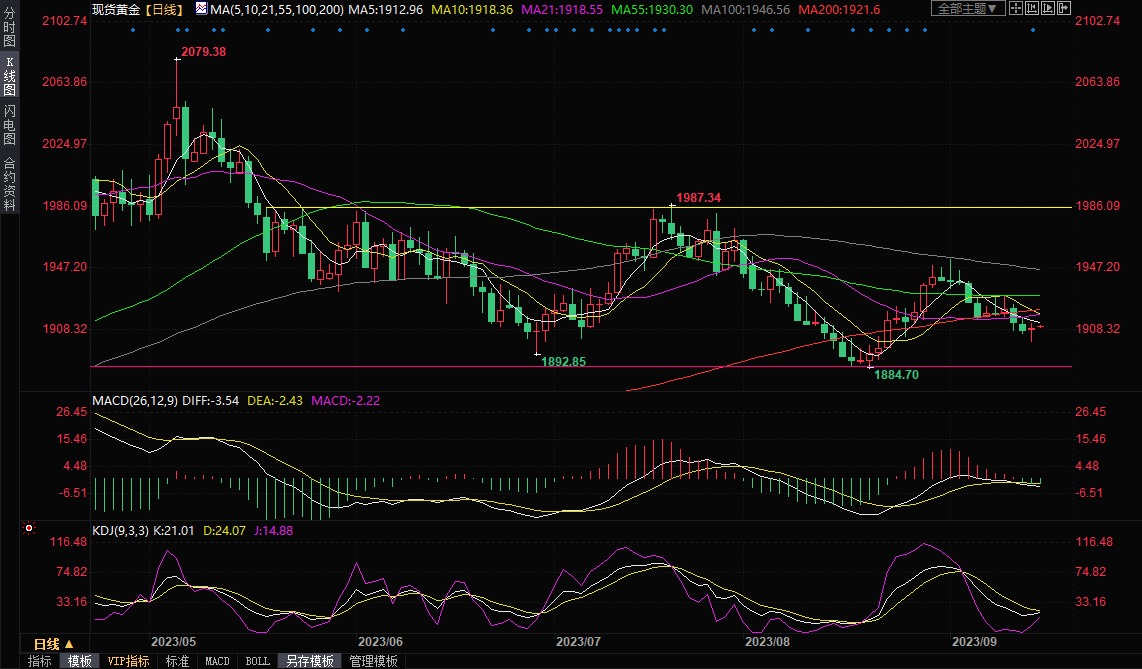The height and width of the screenshot is (669, 1142).
Task: Click the 另存模板 button
Action: 310,661
